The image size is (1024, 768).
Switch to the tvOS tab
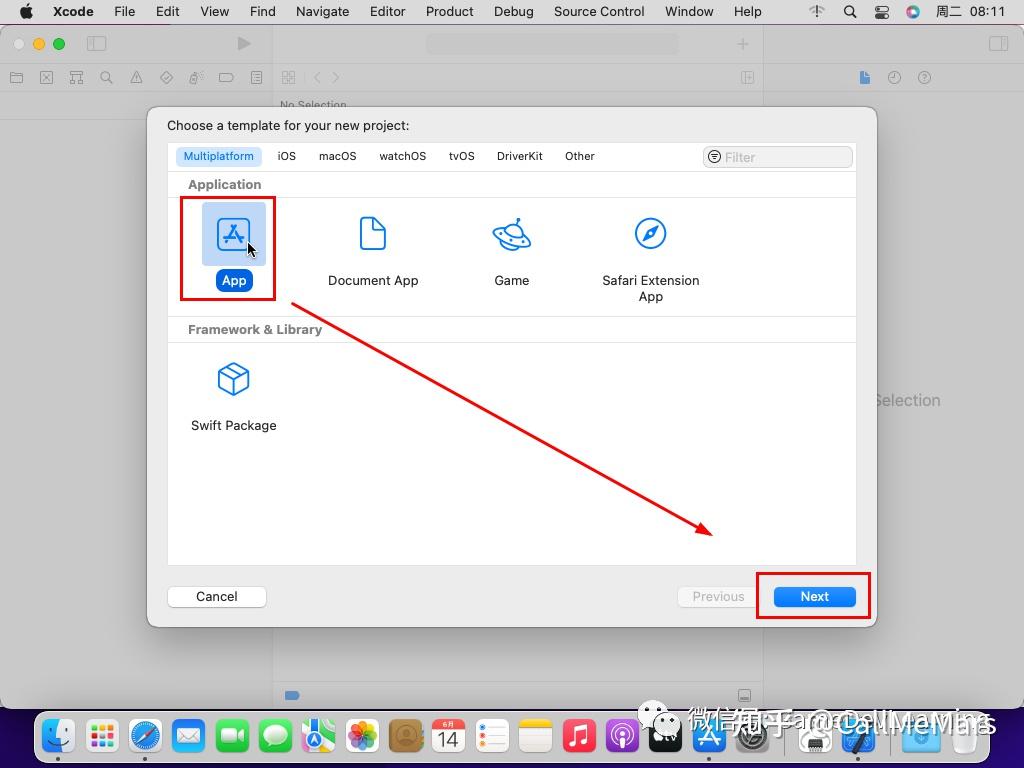tap(461, 156)
